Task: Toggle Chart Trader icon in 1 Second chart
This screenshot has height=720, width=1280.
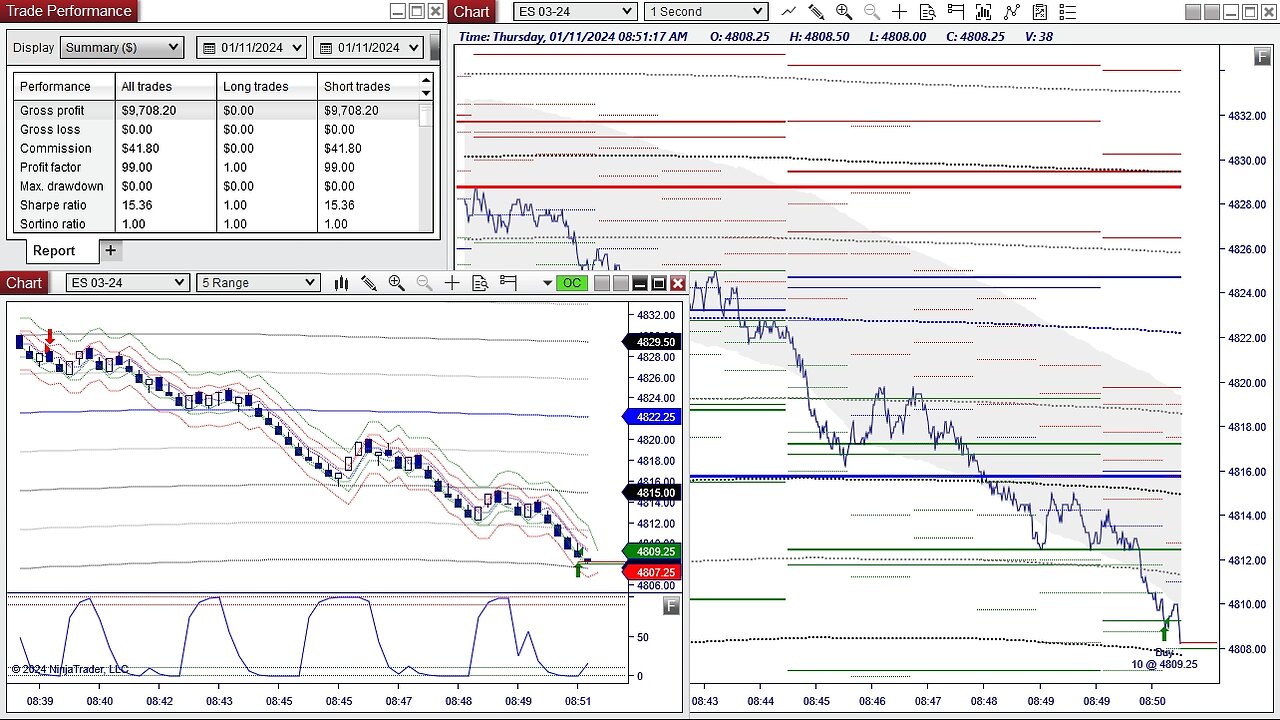Action: pyautogui.click(x=955, y=12)
